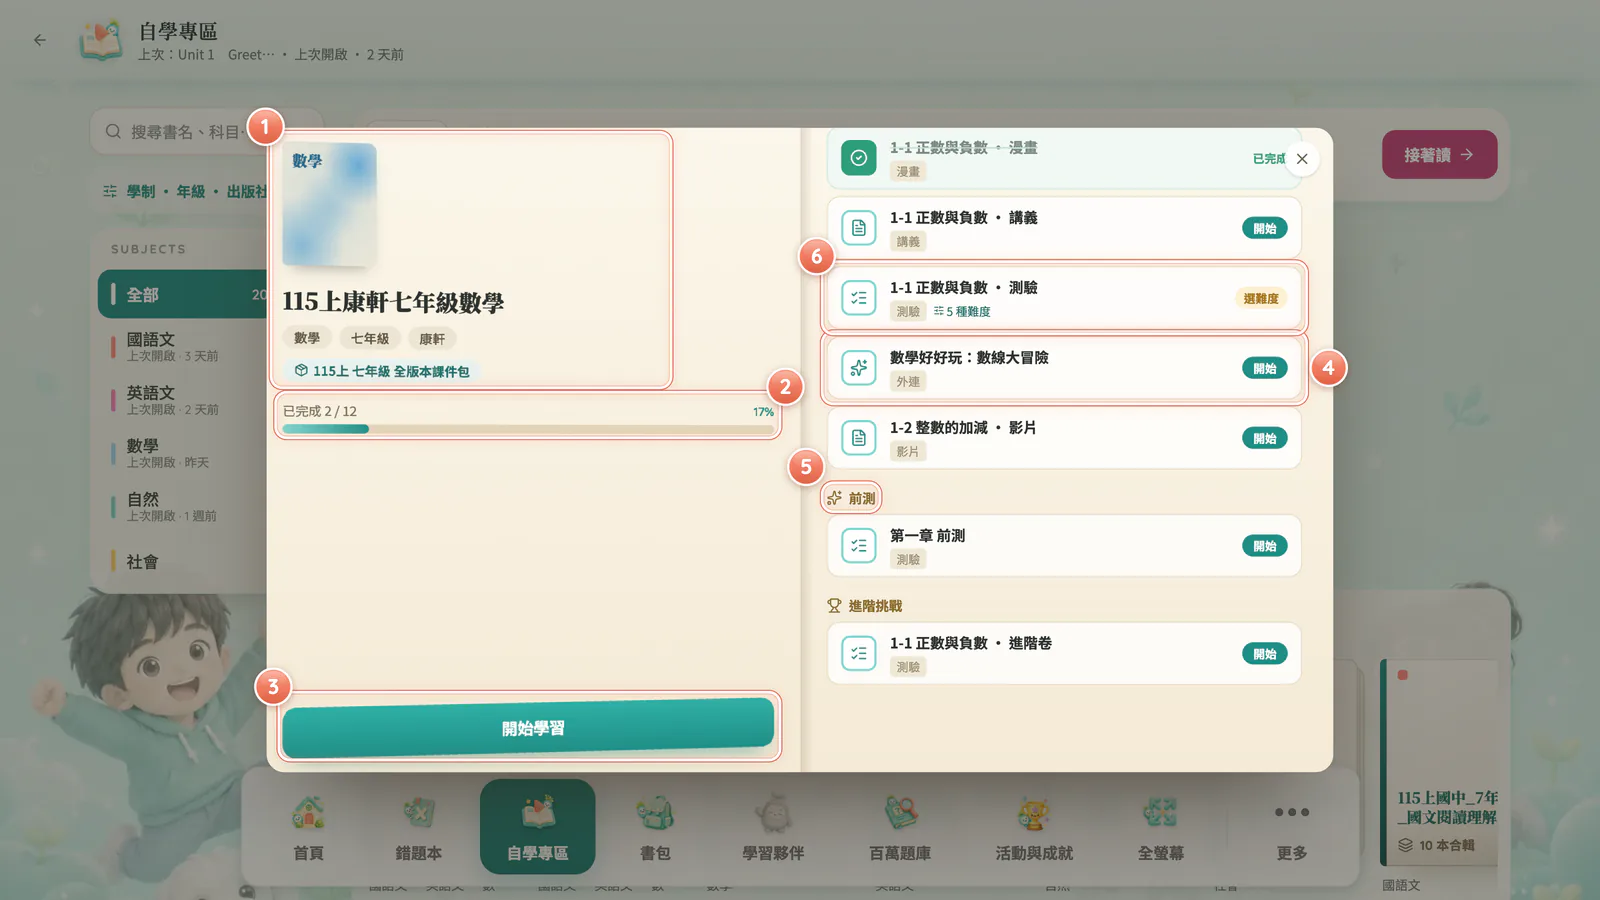1600x900 pixels.
Task: Open the 更多 menu
Action: (x=1291, y=827)
